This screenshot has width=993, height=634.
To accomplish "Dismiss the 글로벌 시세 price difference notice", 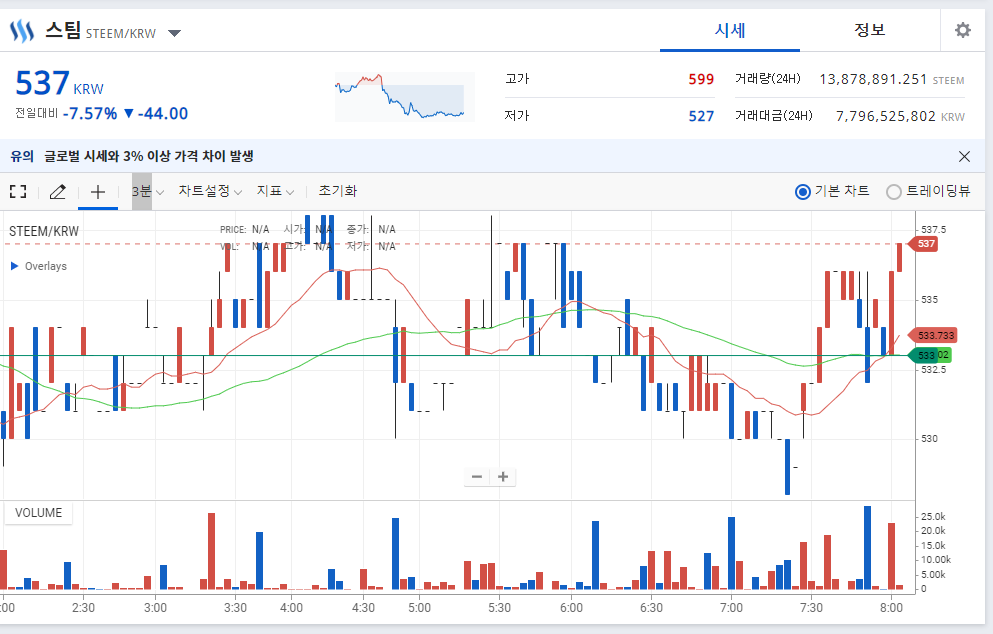I will (964, 156).
